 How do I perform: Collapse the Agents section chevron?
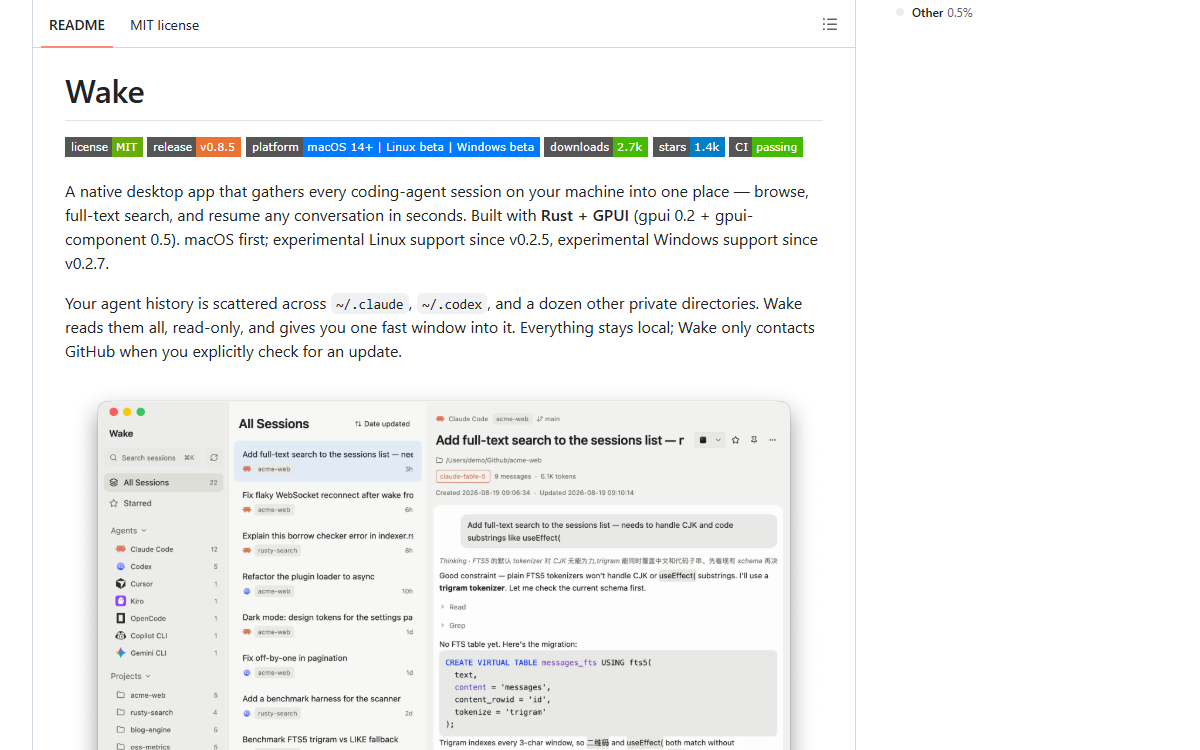(x=144, y=531)
